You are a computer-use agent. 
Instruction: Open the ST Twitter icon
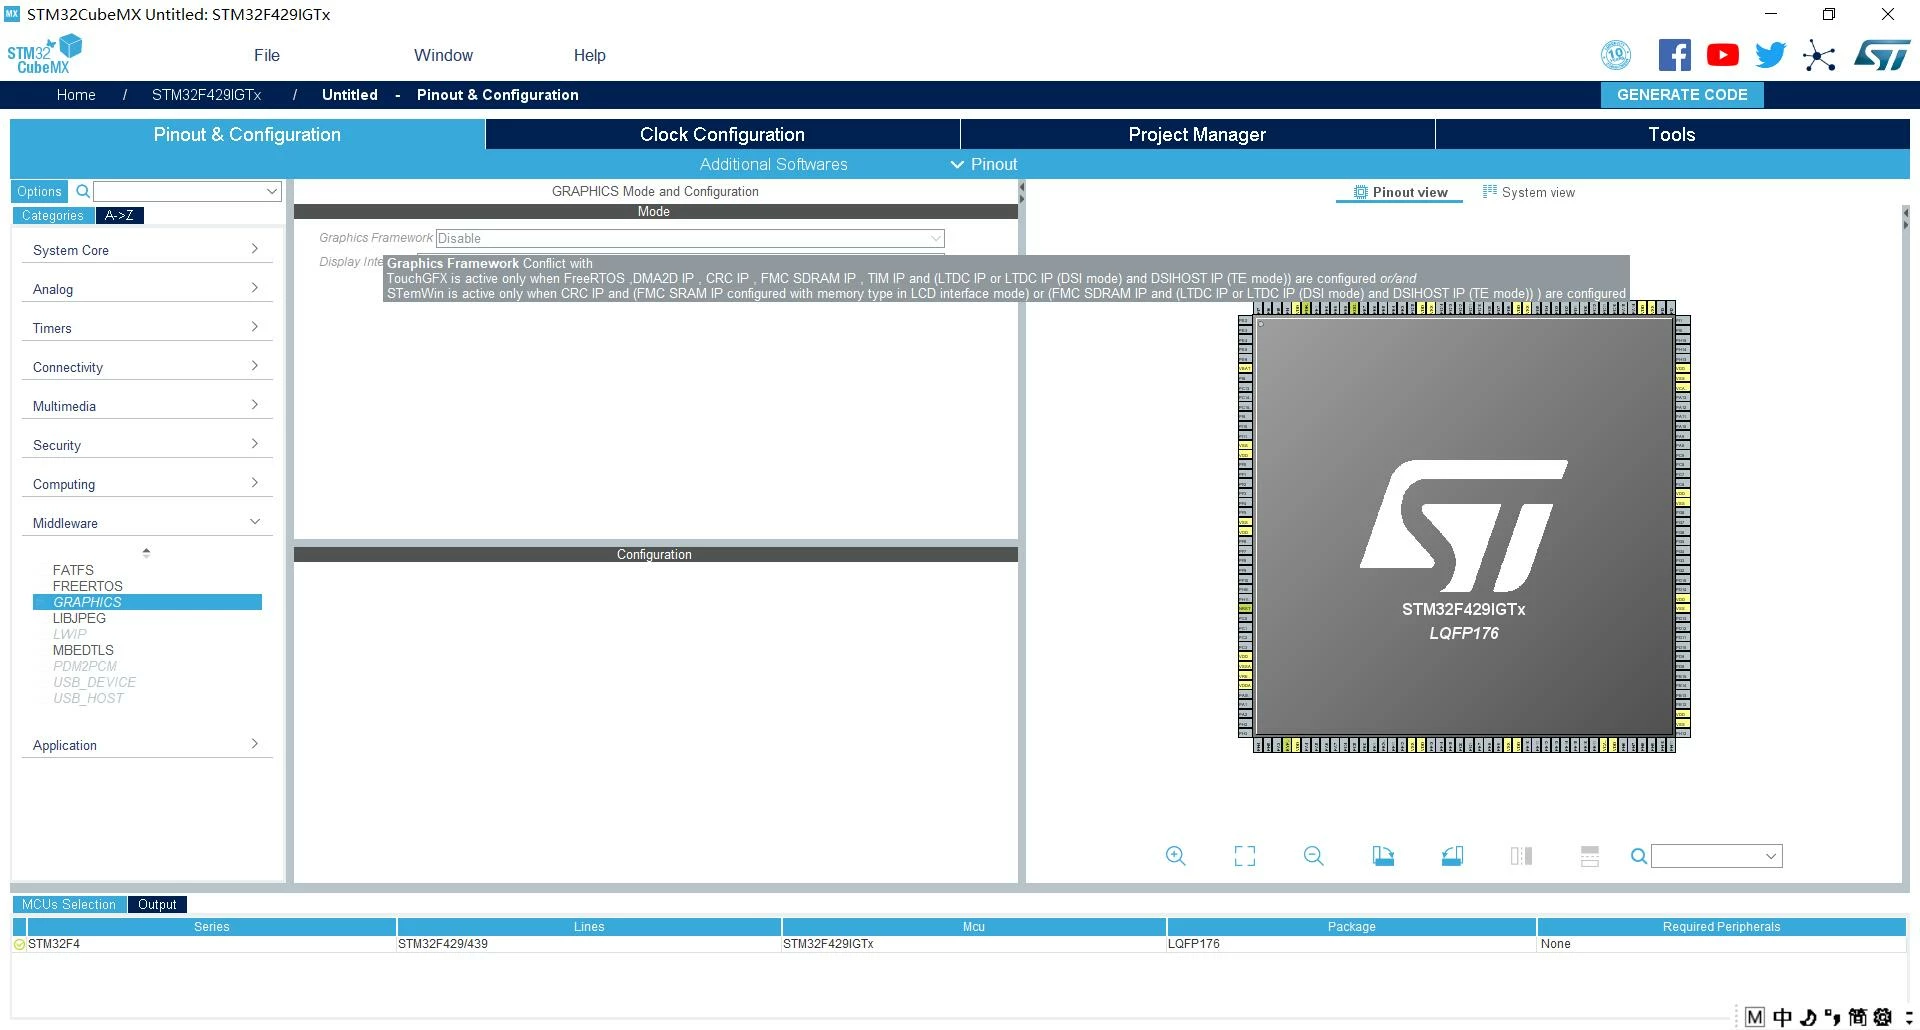point(1770,55)
